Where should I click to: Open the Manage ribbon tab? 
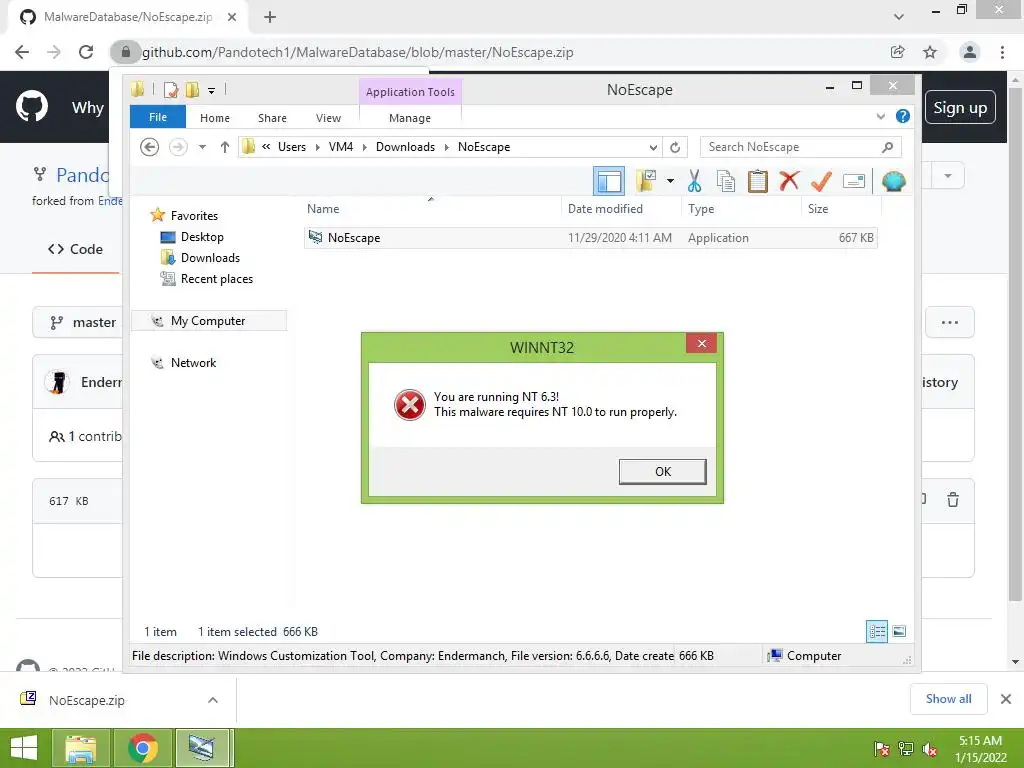(410, 118)
